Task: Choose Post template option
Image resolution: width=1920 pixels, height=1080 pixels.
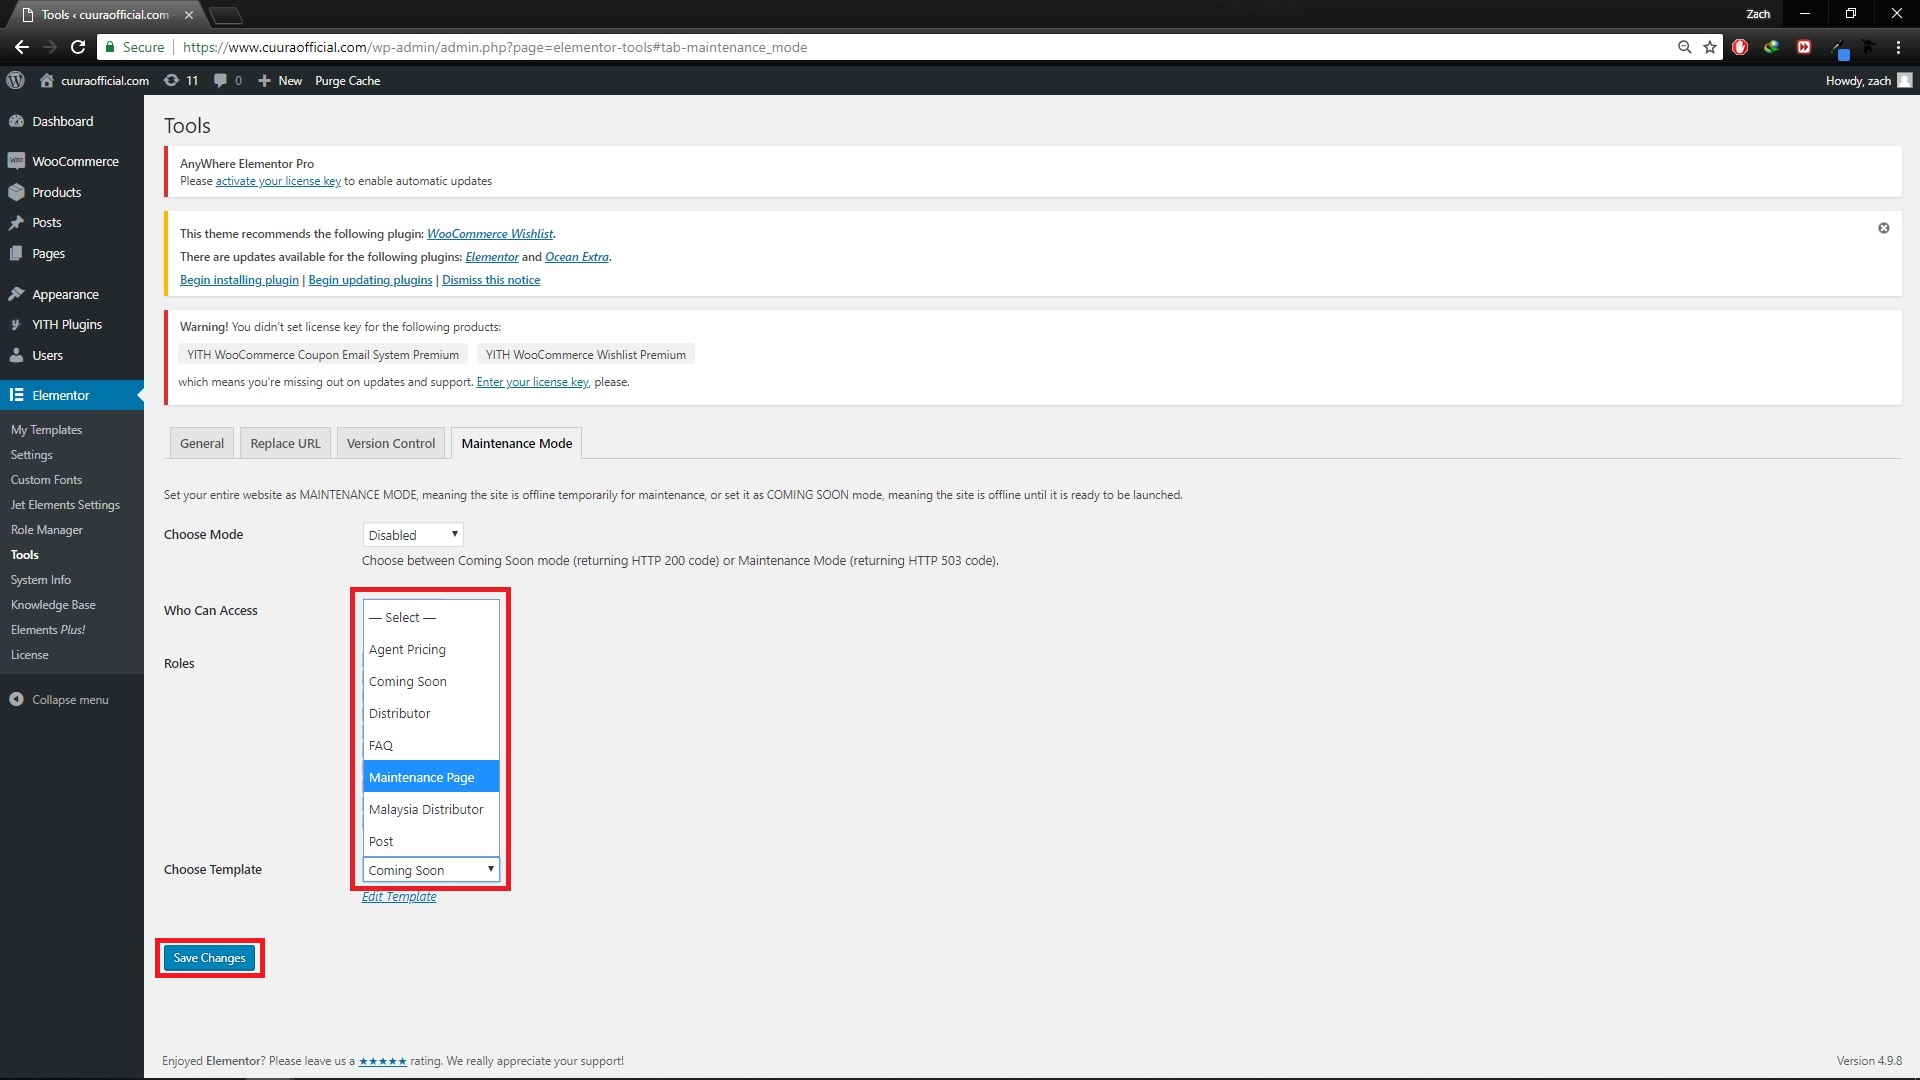Action: click(431, 841)
